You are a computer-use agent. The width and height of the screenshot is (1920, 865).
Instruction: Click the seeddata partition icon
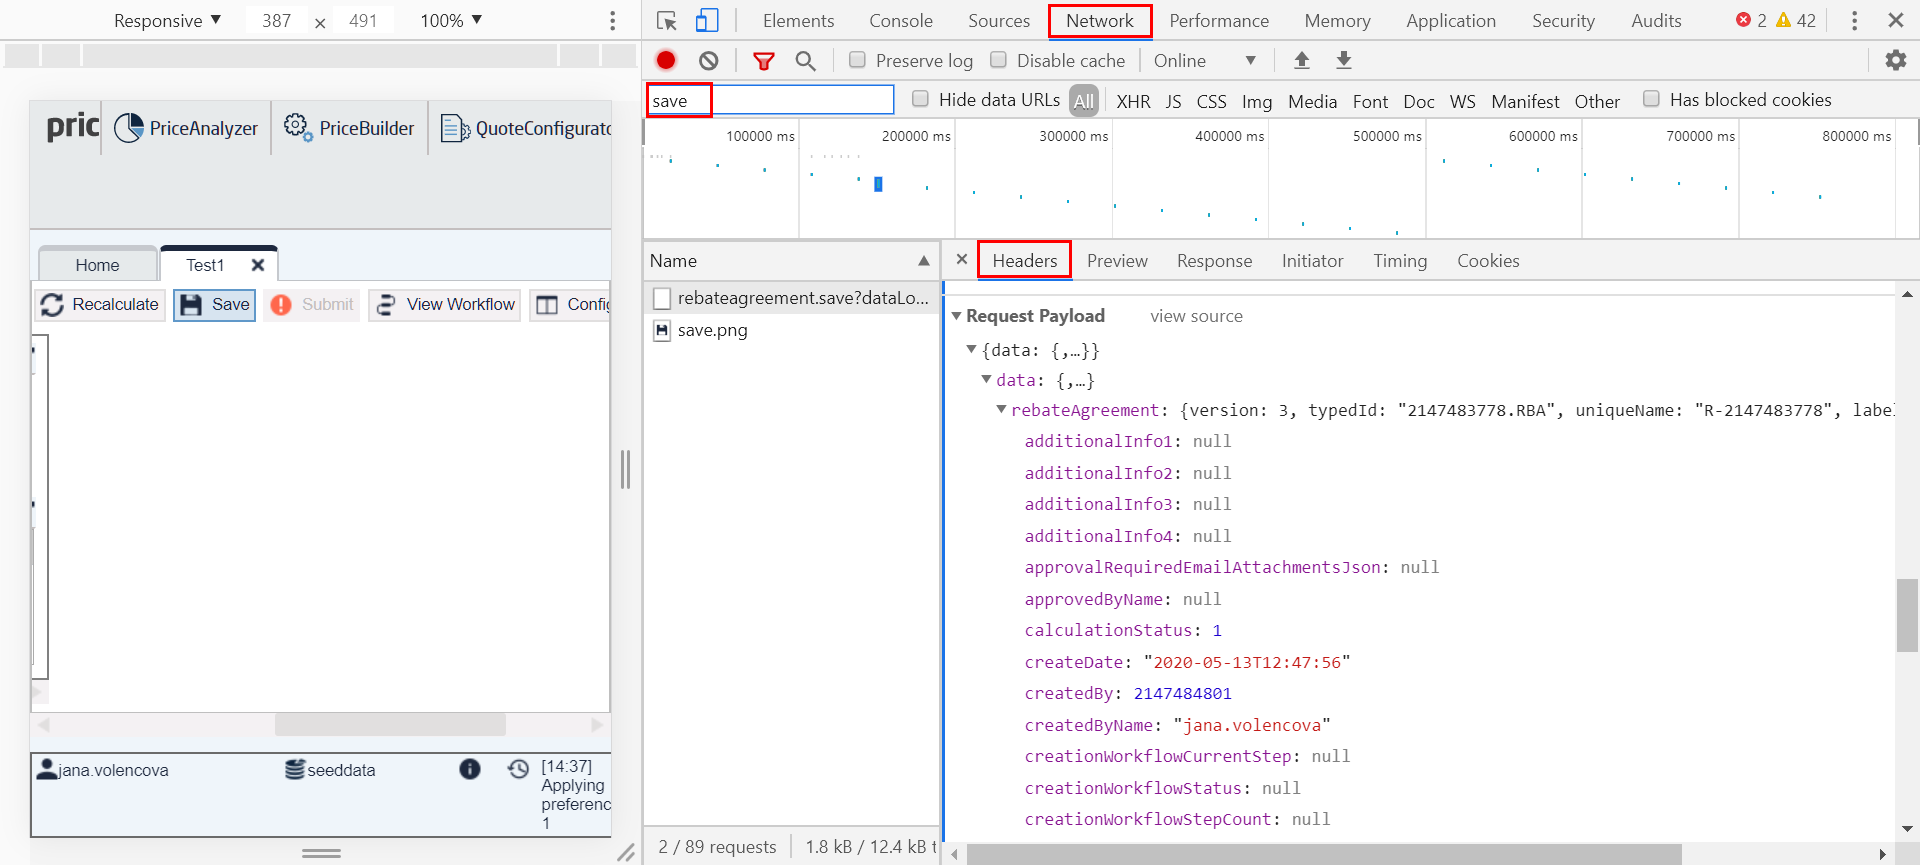tap(295, 769)
